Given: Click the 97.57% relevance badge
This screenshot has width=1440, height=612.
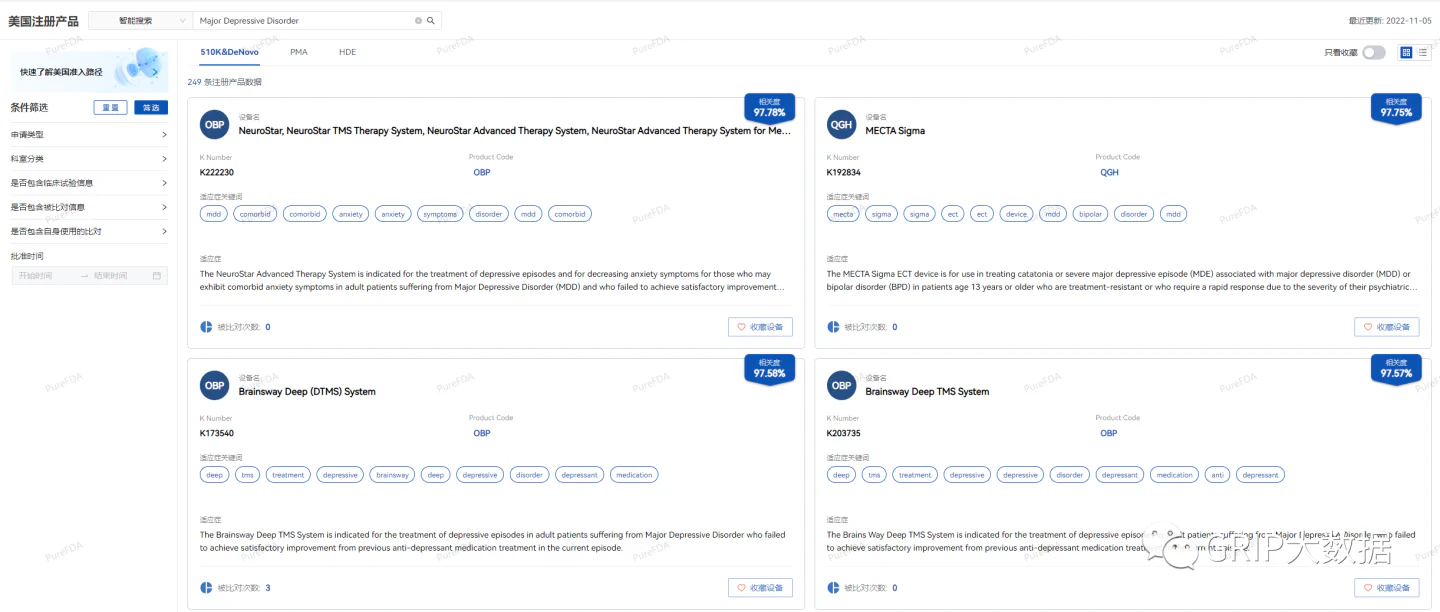Looking at the screenshot, I should pos(1396,369).
